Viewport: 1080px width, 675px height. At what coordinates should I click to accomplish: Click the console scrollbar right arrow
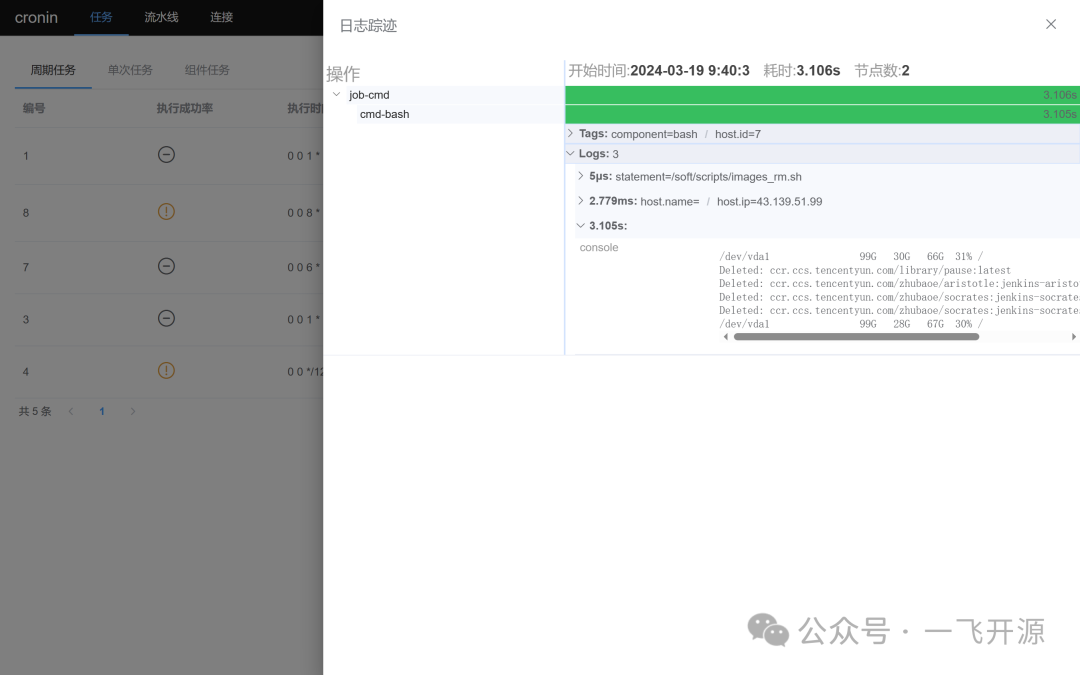click(1073, 337)
